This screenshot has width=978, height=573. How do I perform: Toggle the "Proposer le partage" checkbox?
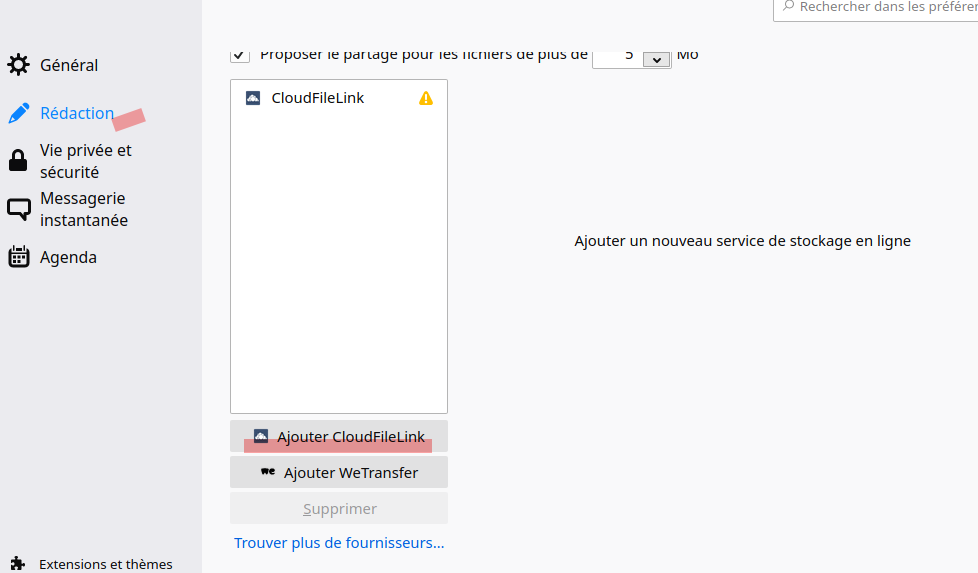[240, 55]
